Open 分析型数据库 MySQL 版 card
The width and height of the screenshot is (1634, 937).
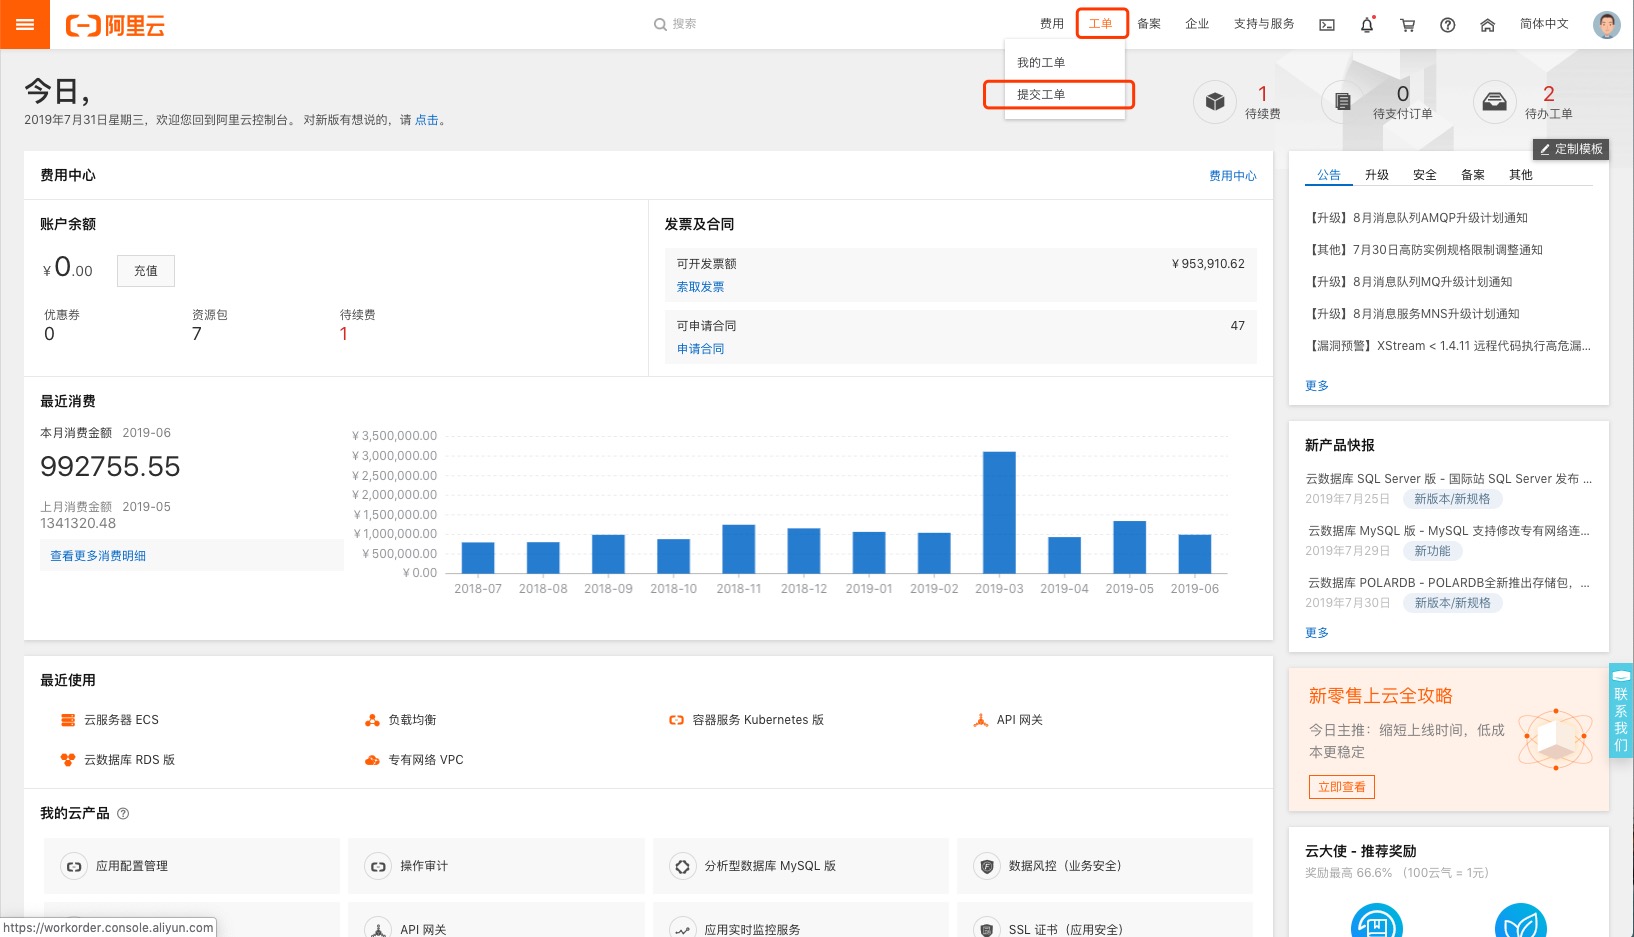coord(800,866)
